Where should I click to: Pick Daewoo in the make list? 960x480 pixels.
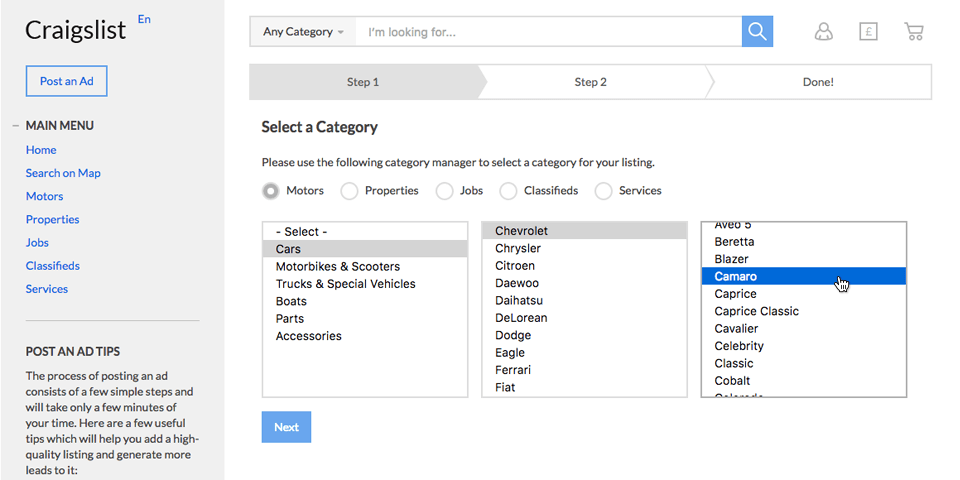point(585,283)
